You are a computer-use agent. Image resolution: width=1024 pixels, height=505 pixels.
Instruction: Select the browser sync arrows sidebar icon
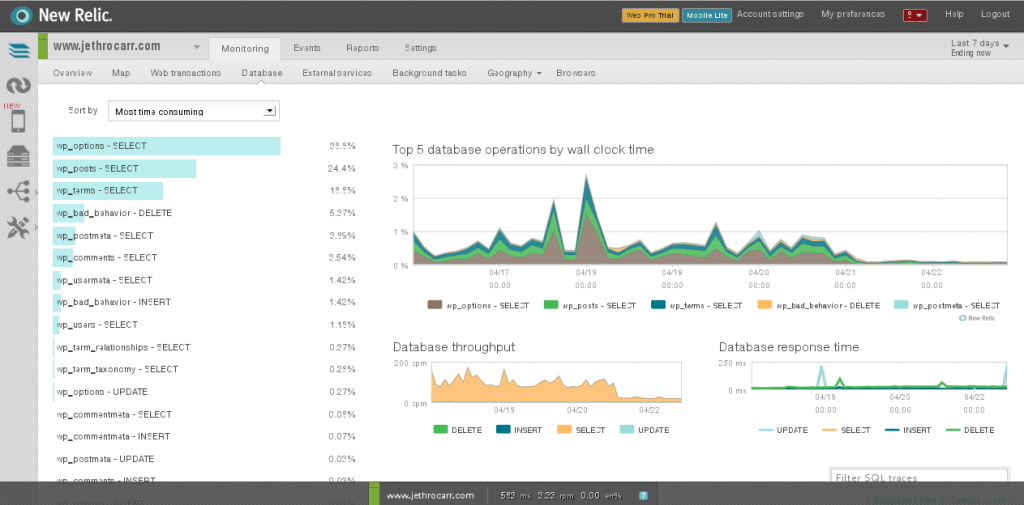[x=19, y=86]
